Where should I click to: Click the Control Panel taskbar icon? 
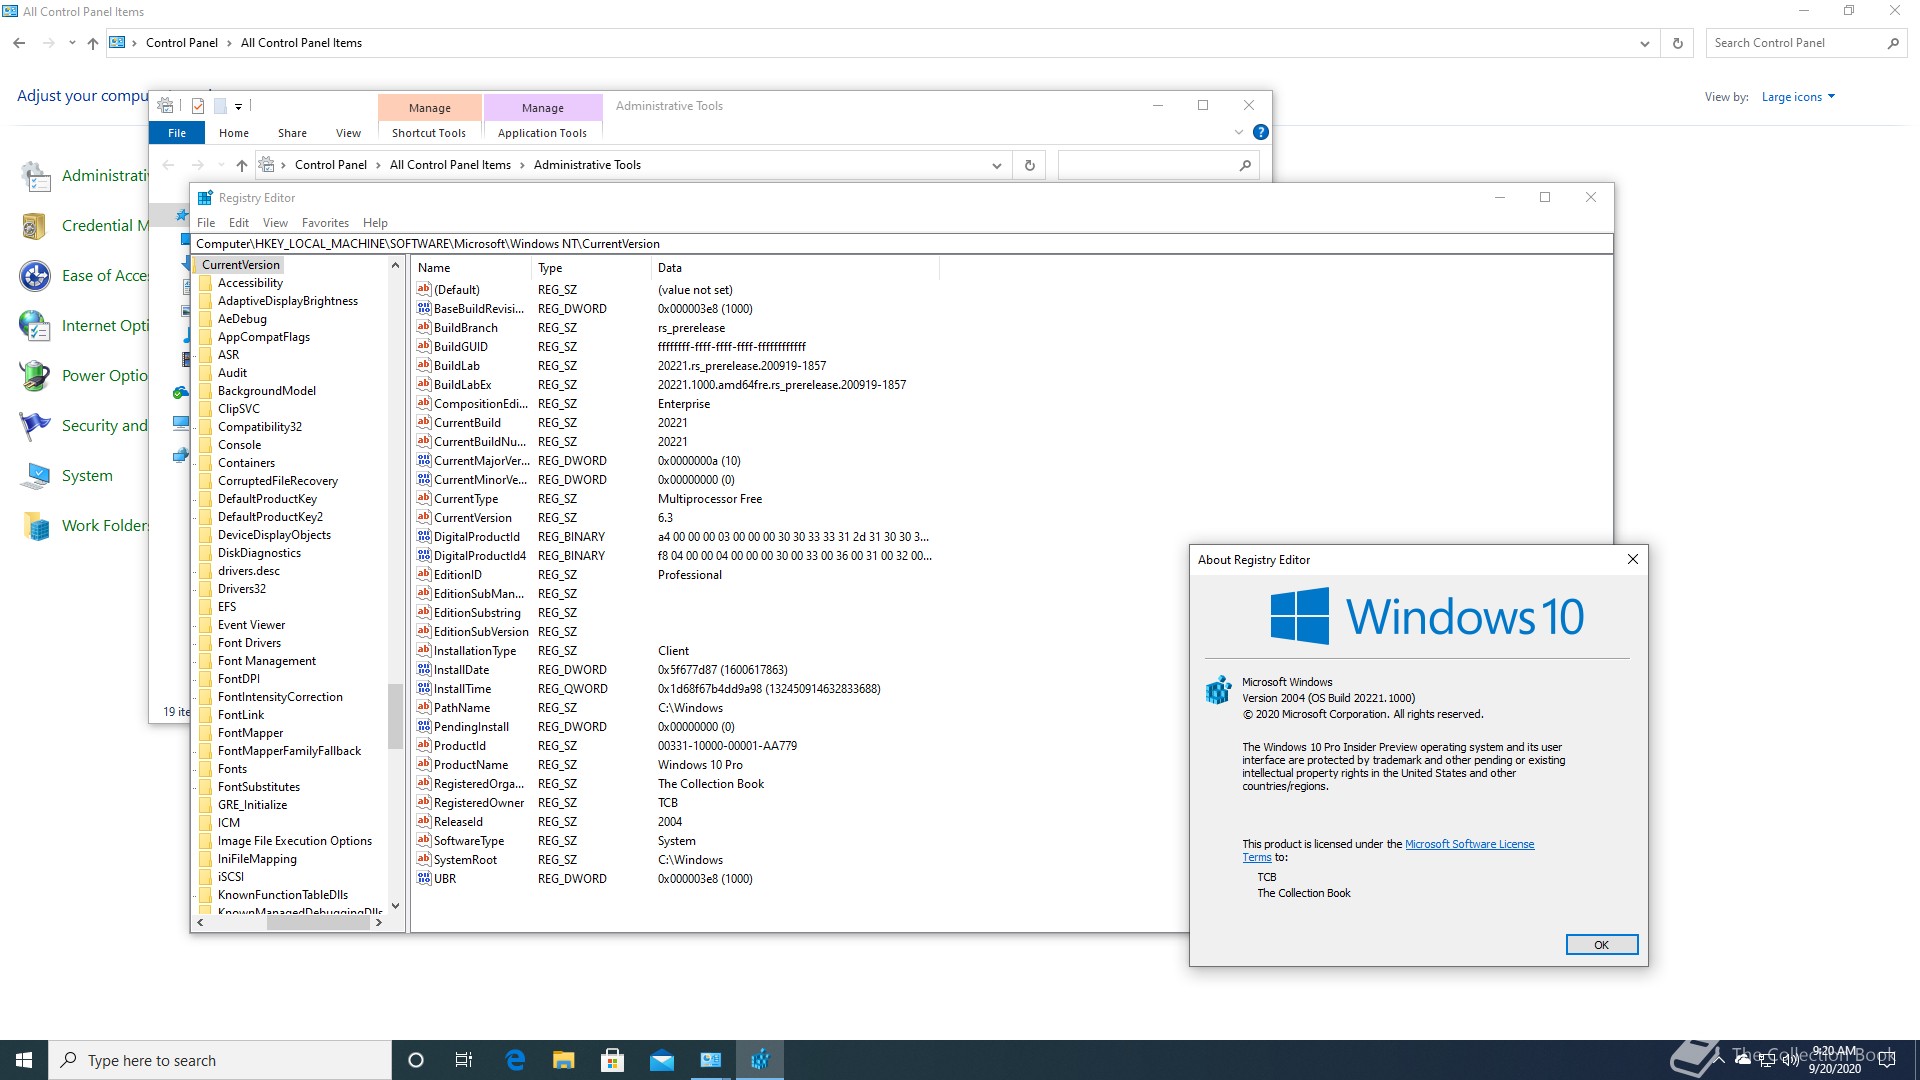point(711,1060)
